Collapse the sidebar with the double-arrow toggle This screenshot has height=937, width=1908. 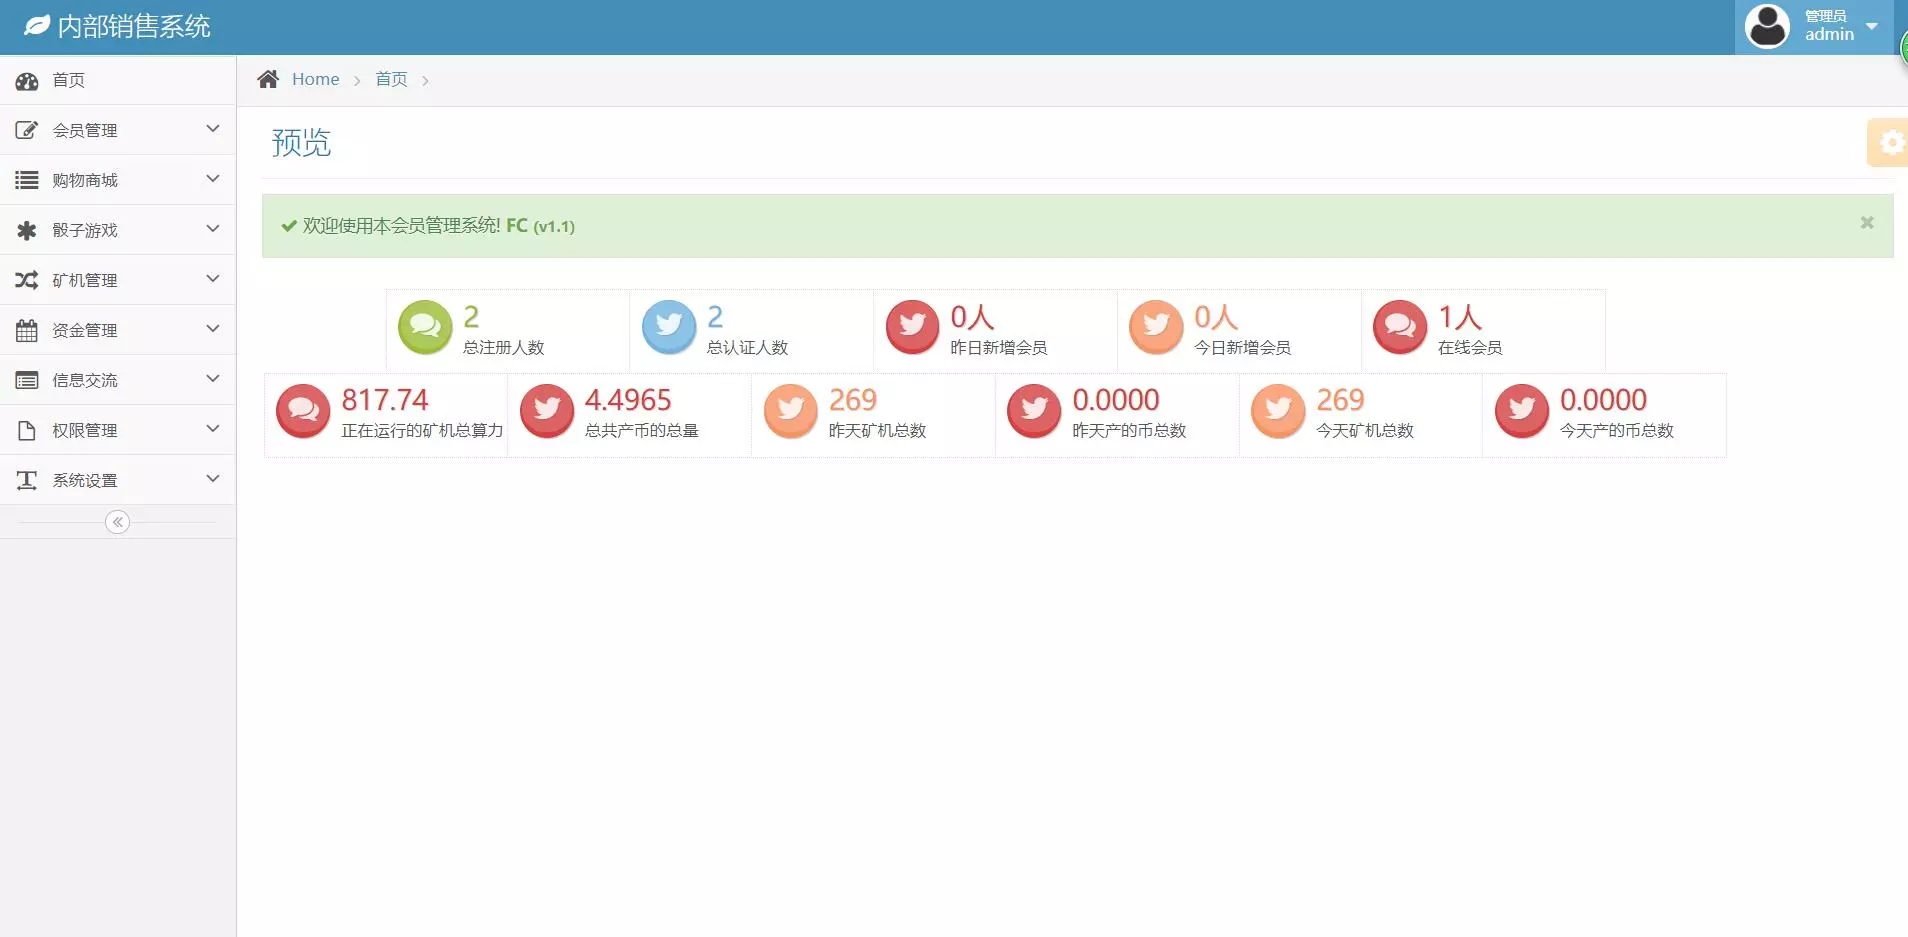(117, 522)
